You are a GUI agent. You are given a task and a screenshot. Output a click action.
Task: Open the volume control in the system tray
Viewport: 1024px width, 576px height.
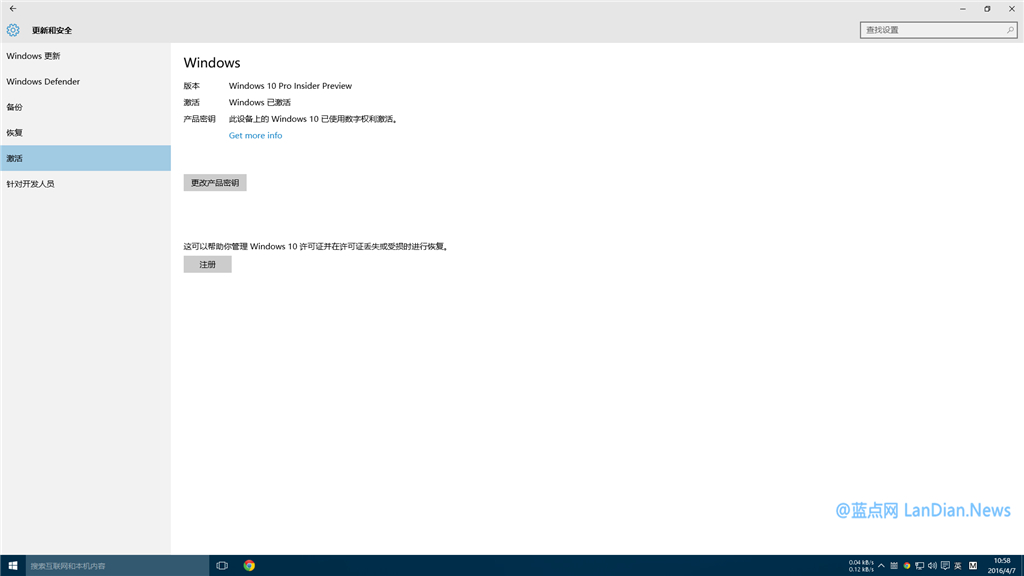pyautogui.click(x=933, y=565)
